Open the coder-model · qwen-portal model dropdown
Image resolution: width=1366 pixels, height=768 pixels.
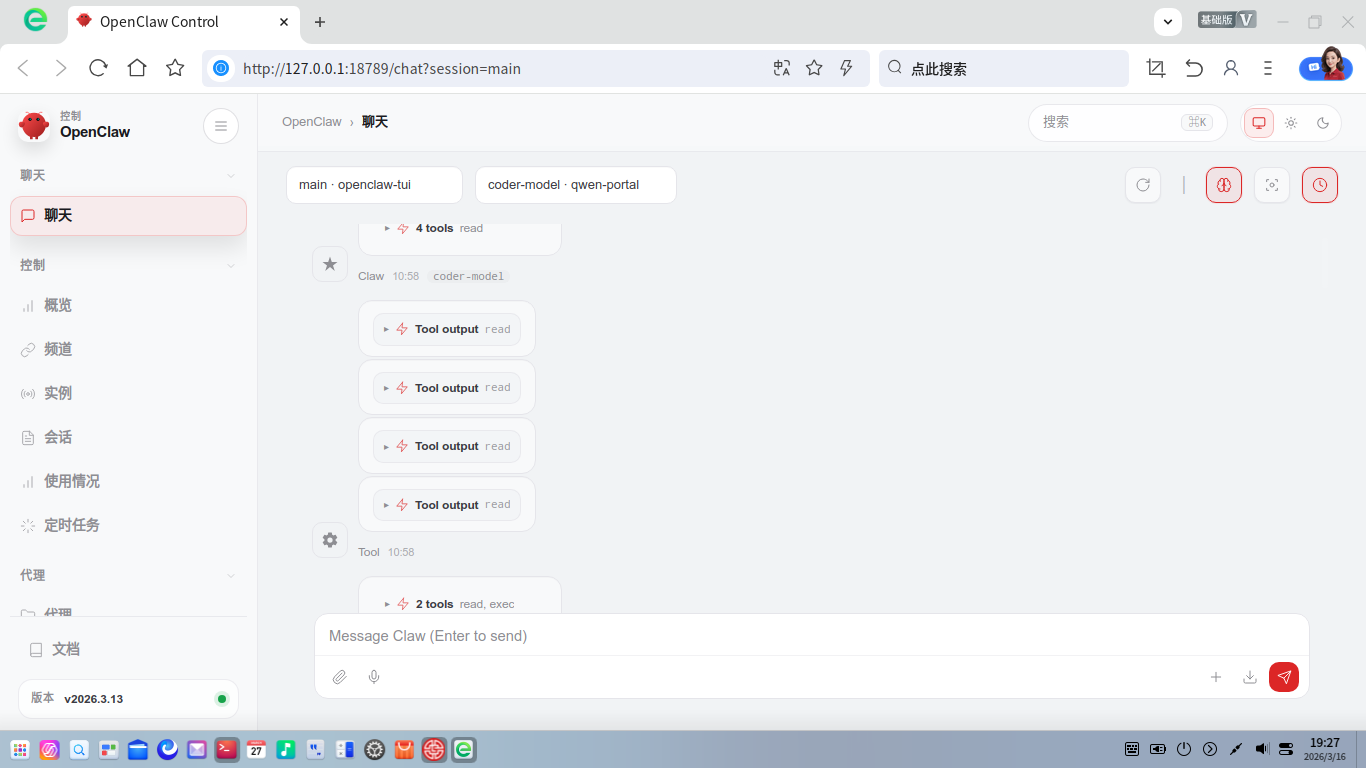click(x=576, y=185)
